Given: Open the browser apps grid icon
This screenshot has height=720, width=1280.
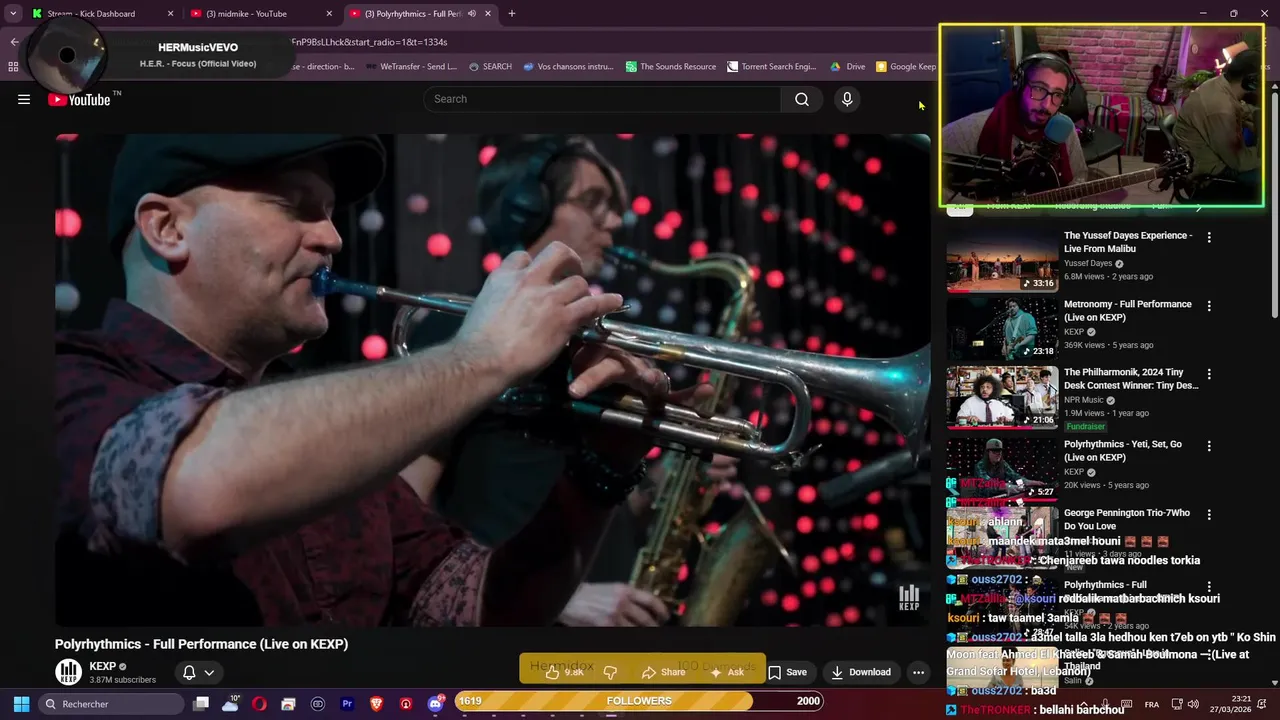Looking at the screenshot, I should click(13, 67).
